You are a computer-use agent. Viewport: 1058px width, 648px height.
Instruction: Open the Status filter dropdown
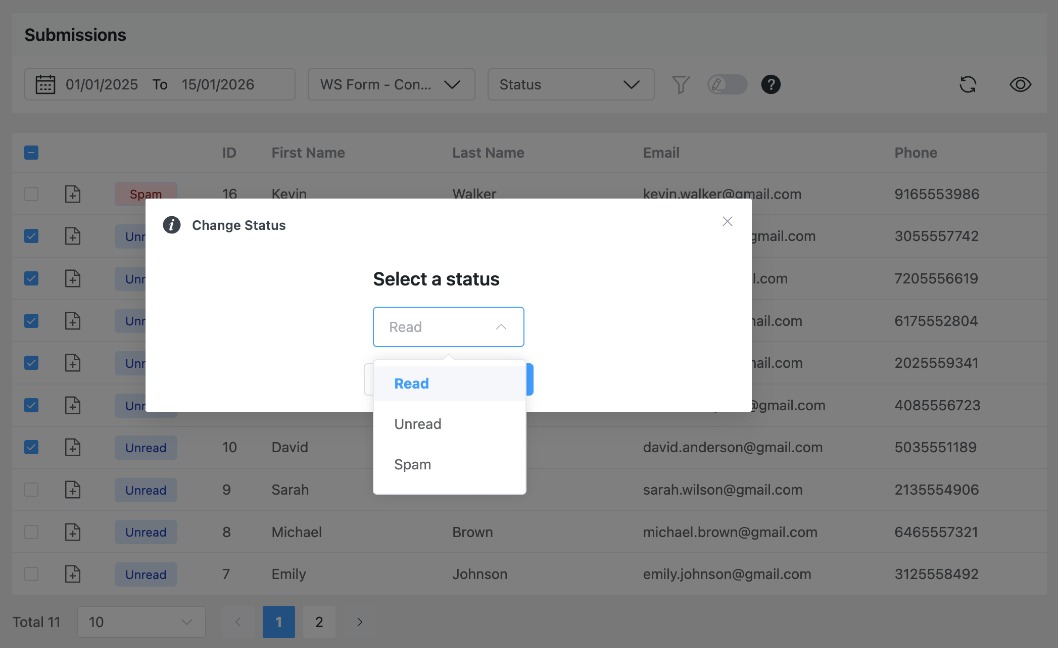coord(570,84)
